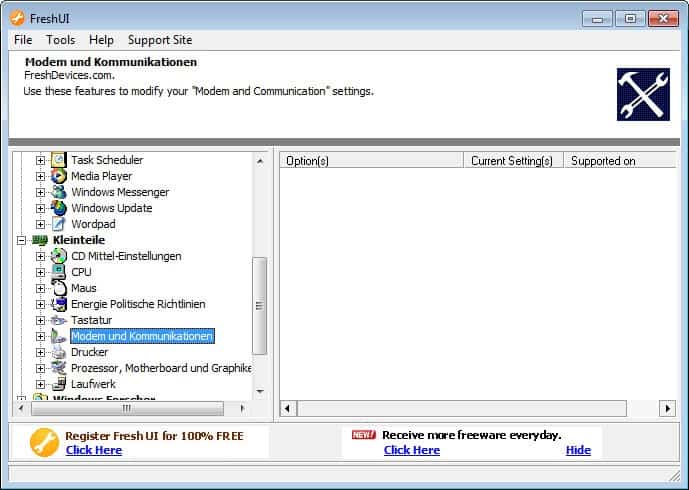The width and height of the screenshot is (689, 490).
Task: Click the CD Mittel-Einstellungen disc icon
Action: (x=58, y=256)
